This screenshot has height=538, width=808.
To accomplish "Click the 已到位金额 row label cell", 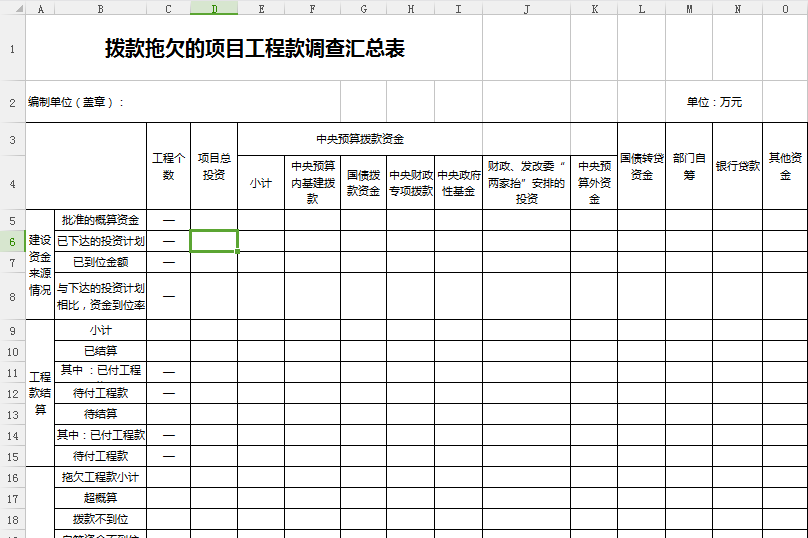I will coord(100,262).
